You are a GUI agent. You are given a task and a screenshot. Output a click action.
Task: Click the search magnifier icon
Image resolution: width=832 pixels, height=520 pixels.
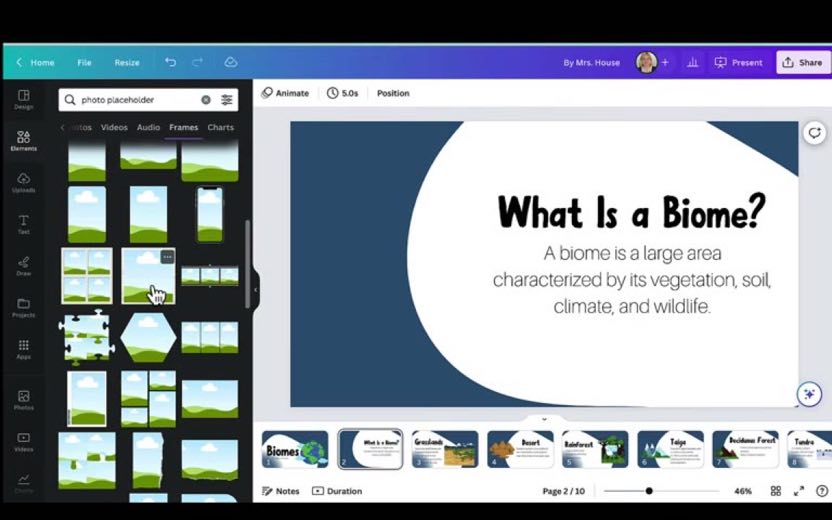click(x=70, y=100)
